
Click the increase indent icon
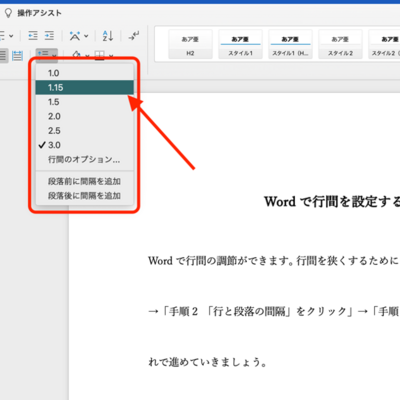coord(49,35)
